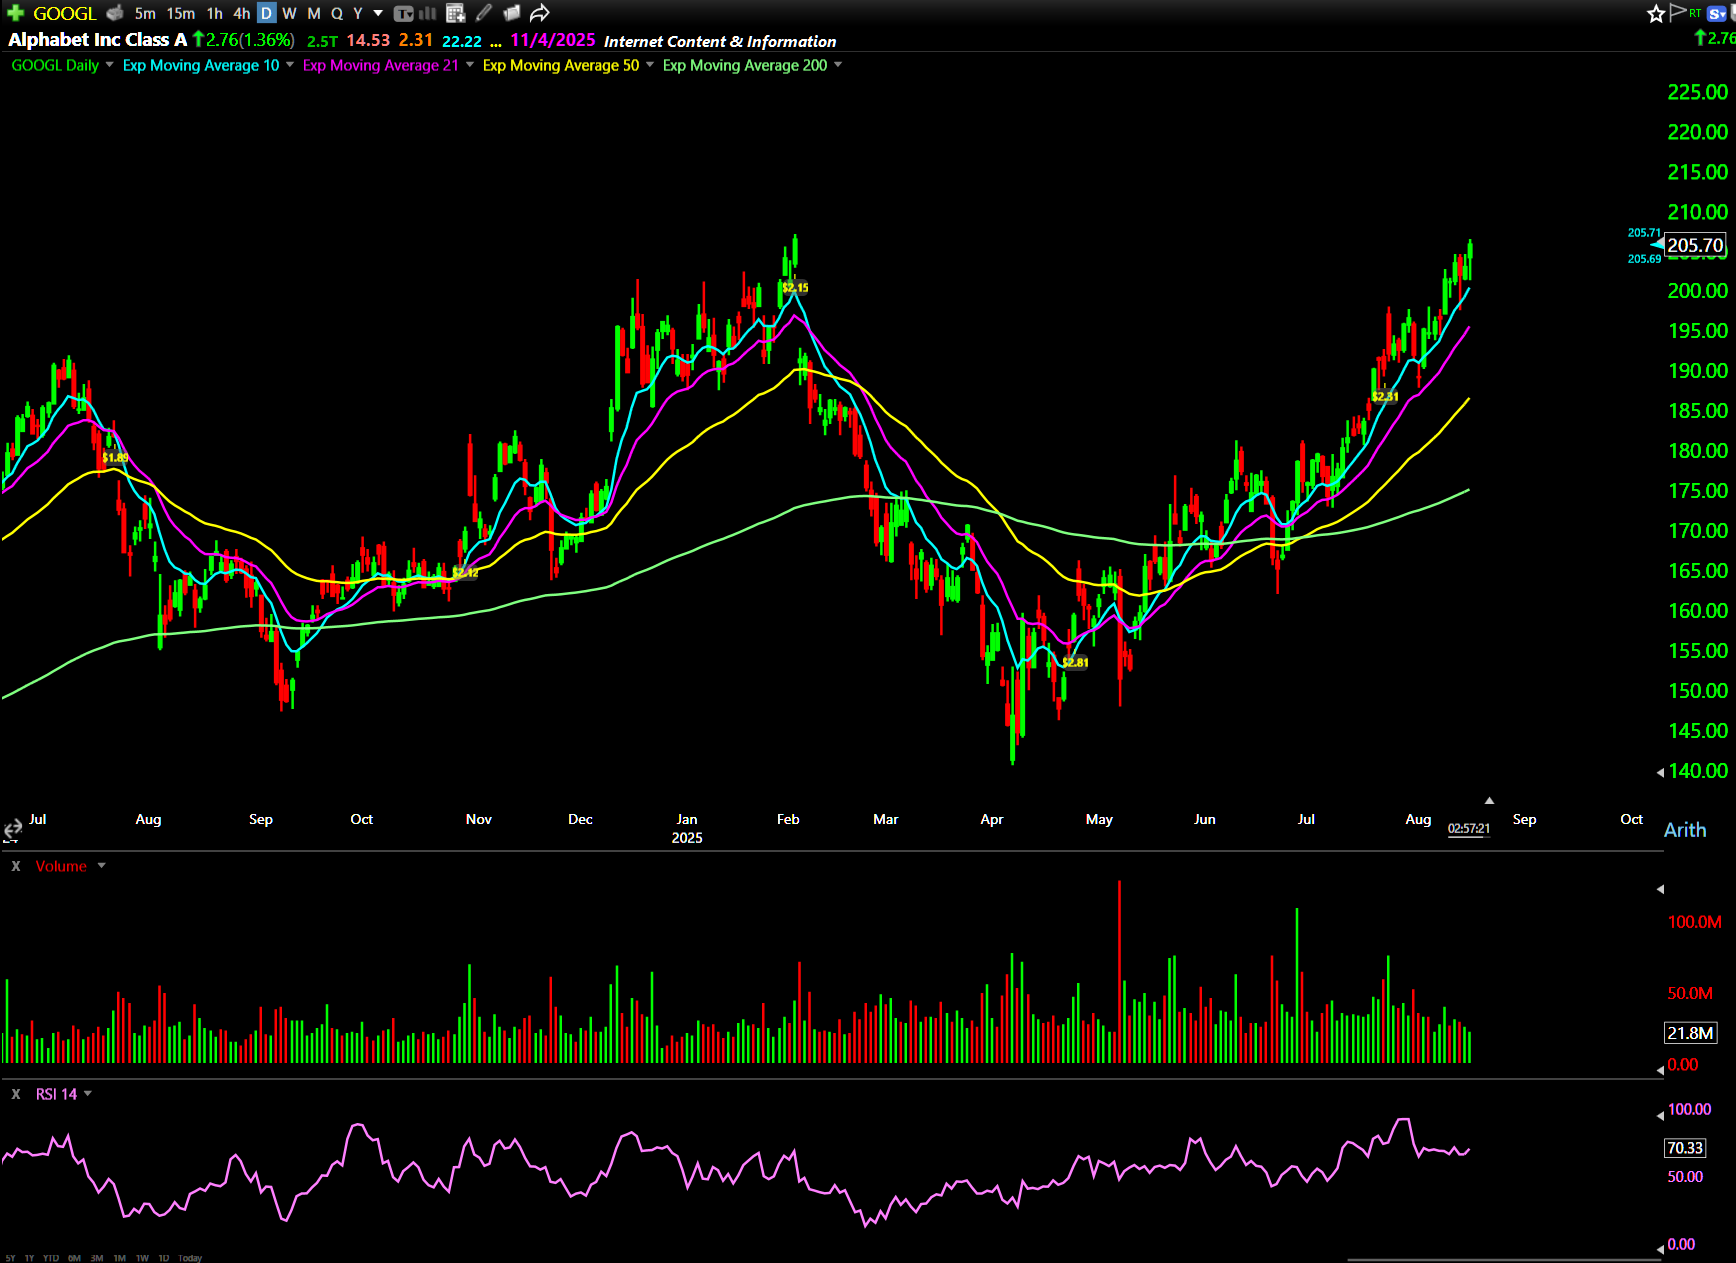Switch to the 5m timeframe
The height and width of the screenshot is (1263, 1736).
145,13
